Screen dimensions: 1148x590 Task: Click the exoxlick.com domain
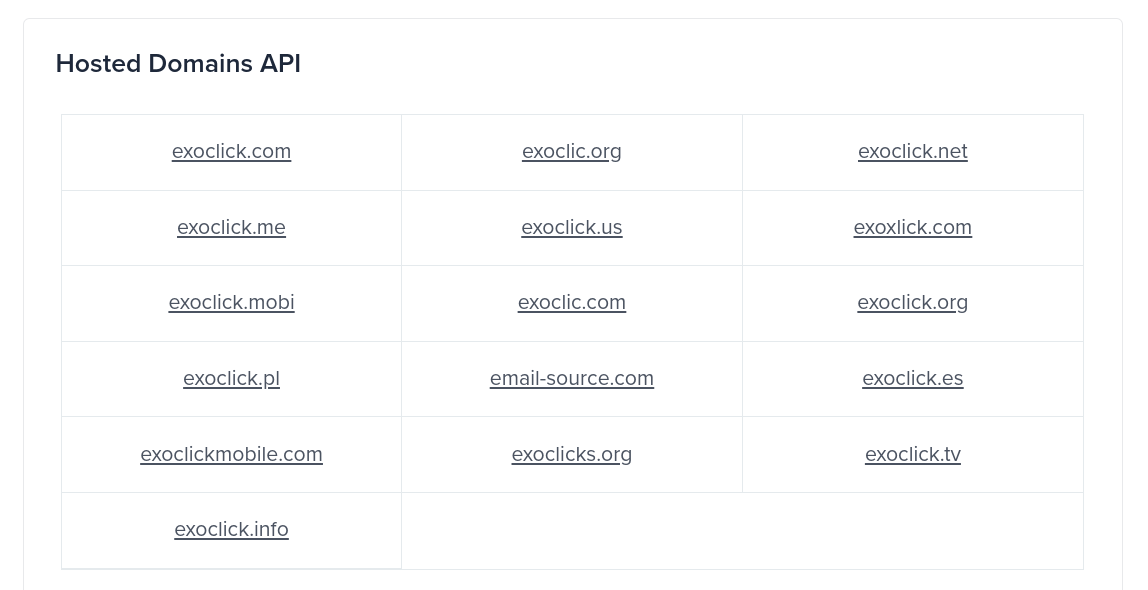point(912,227)
